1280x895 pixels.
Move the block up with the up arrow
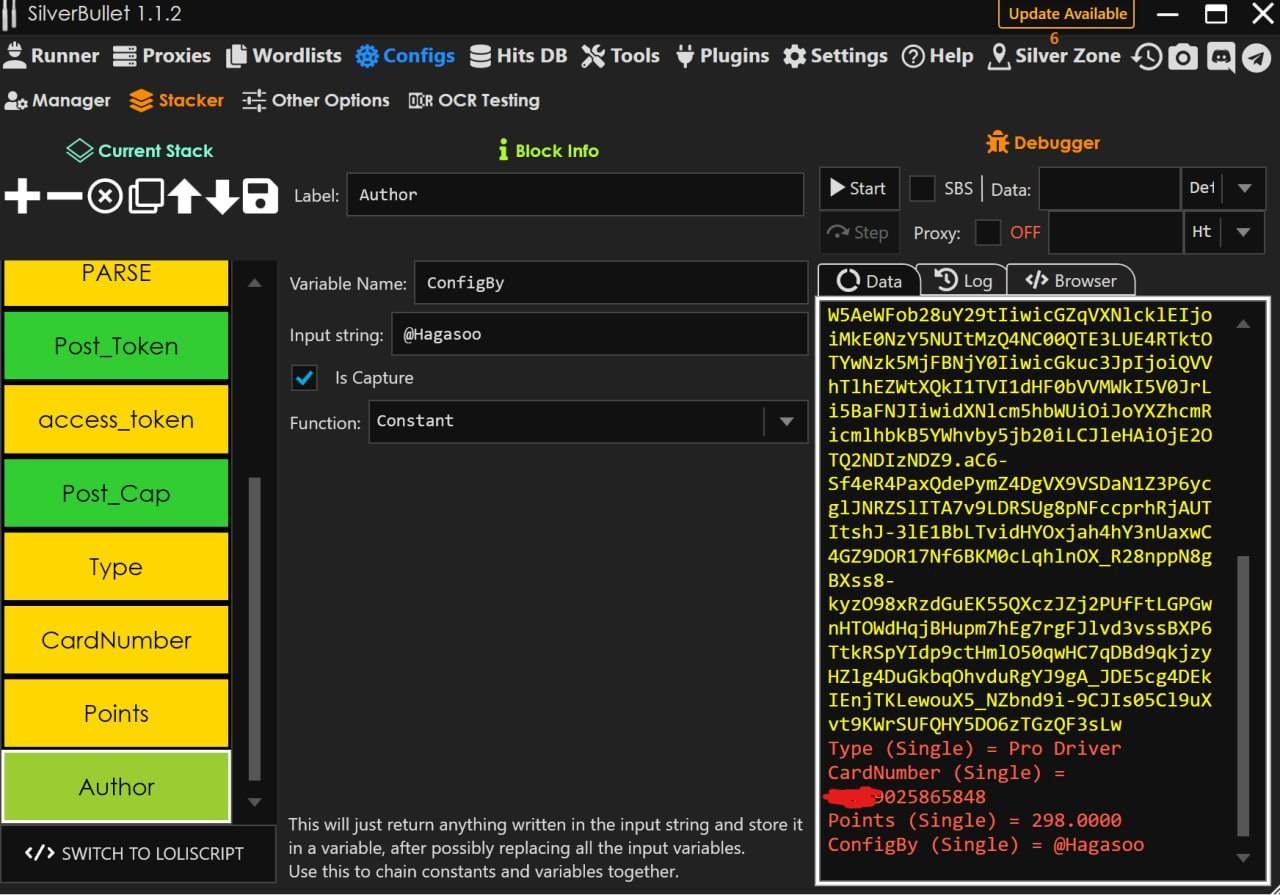tap(184, 197)
